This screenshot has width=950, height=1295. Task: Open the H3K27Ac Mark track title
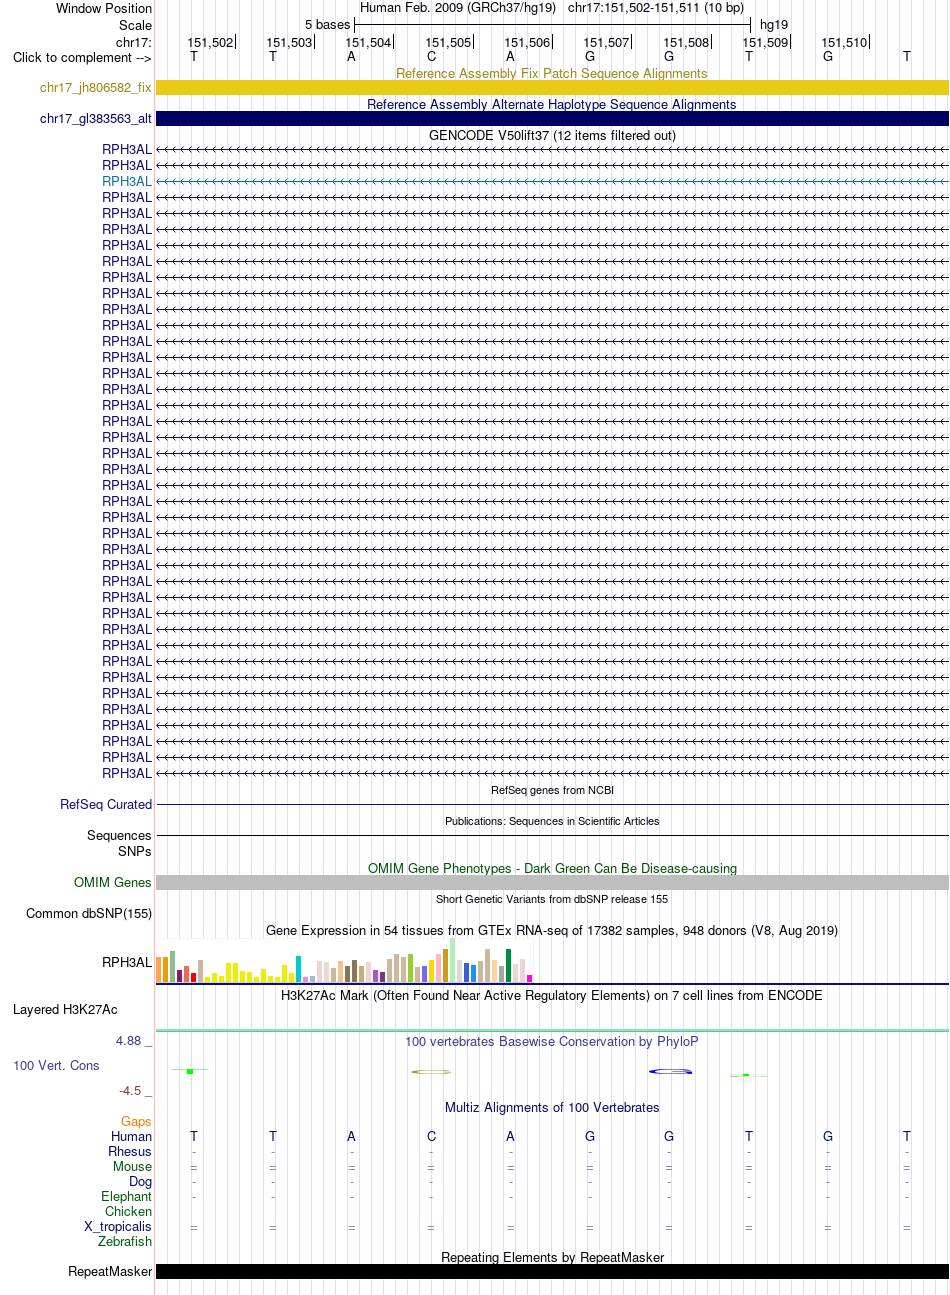point(552,995)
